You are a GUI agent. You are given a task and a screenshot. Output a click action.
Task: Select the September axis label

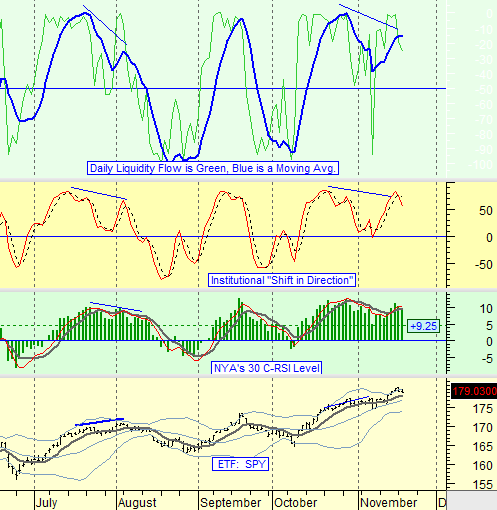coord(231,503)
